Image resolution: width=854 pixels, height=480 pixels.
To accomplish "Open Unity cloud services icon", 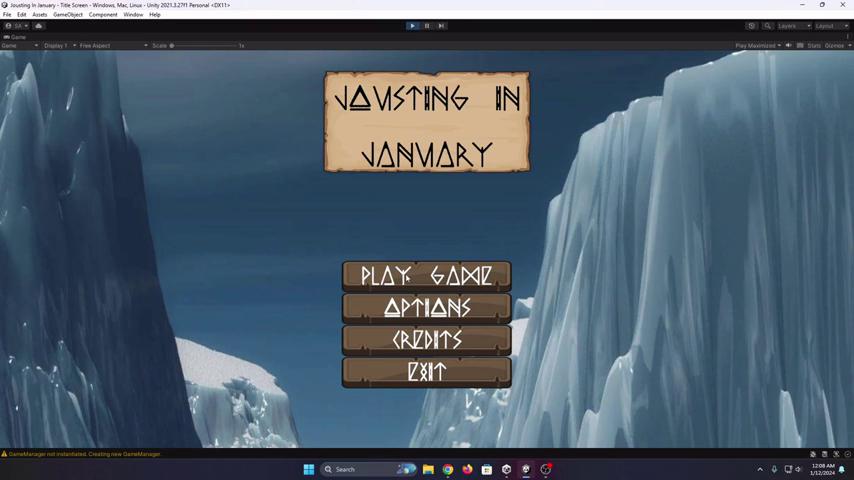I will coord(39,26).
